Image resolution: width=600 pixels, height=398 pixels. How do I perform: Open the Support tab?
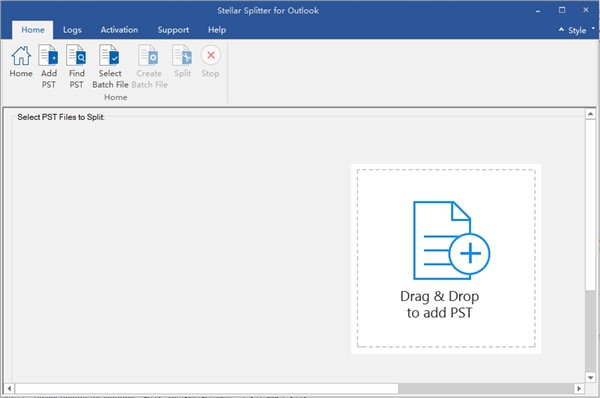pyautogui.click(x=173, y=30)
